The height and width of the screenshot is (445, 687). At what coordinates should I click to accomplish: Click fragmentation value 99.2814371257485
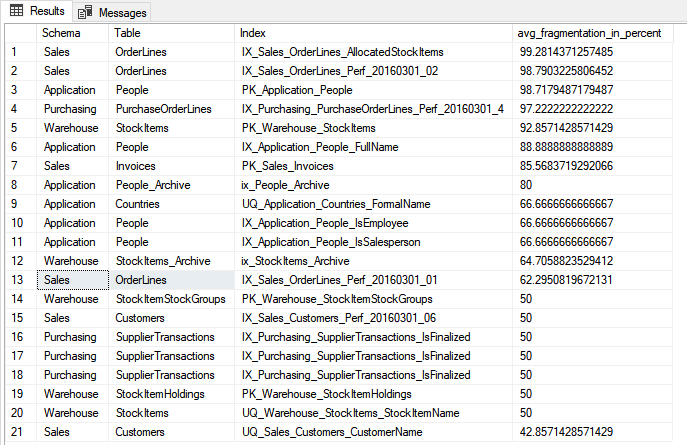pyautogui.click(x=592, y=52)
